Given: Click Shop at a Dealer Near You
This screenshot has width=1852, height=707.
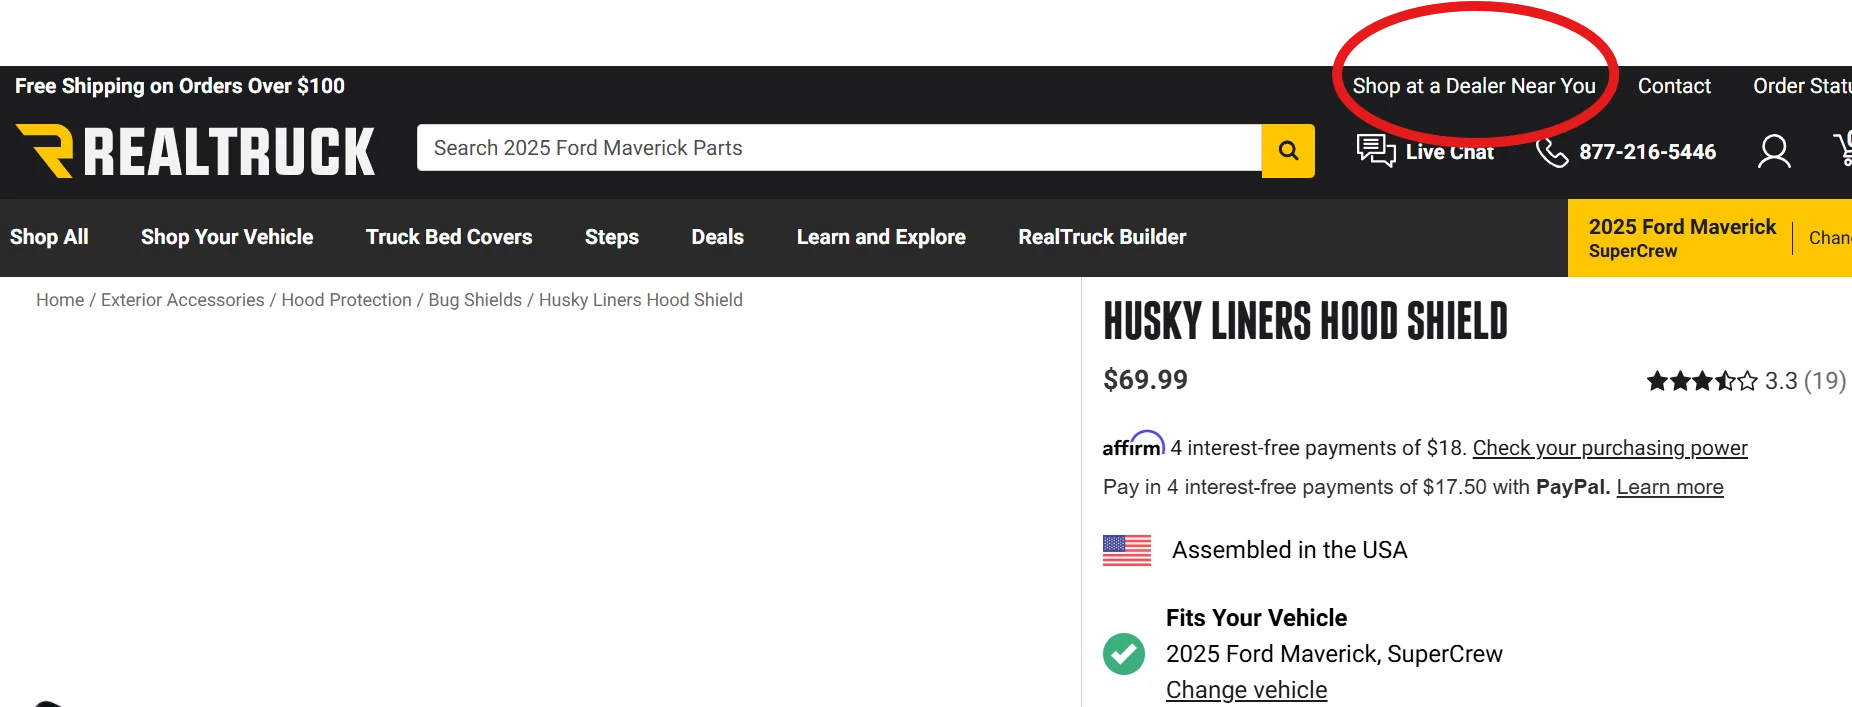Looking at the screenshot, I should coord(1474,86).
